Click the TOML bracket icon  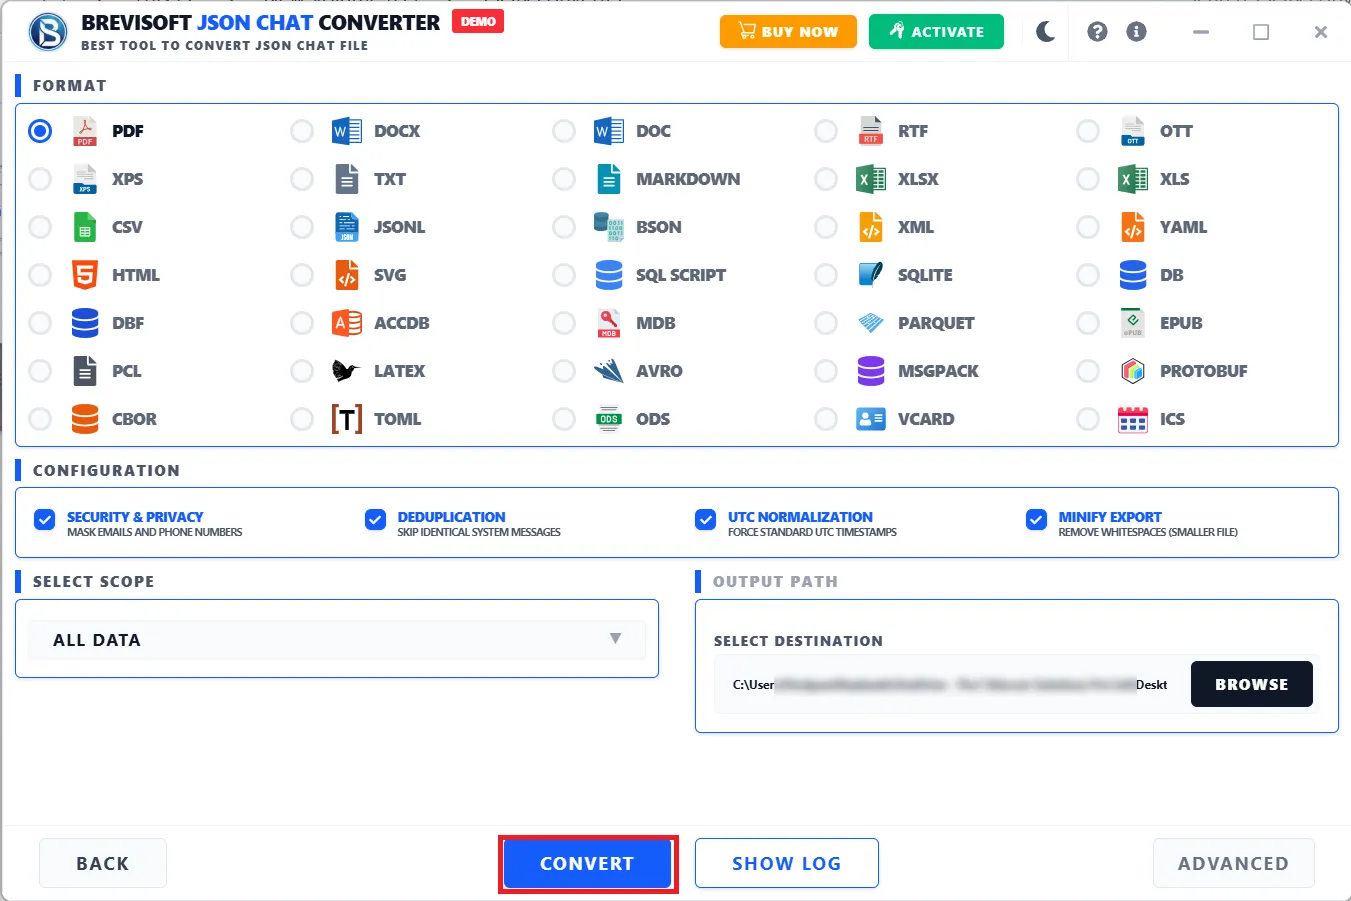pos(347,419)
